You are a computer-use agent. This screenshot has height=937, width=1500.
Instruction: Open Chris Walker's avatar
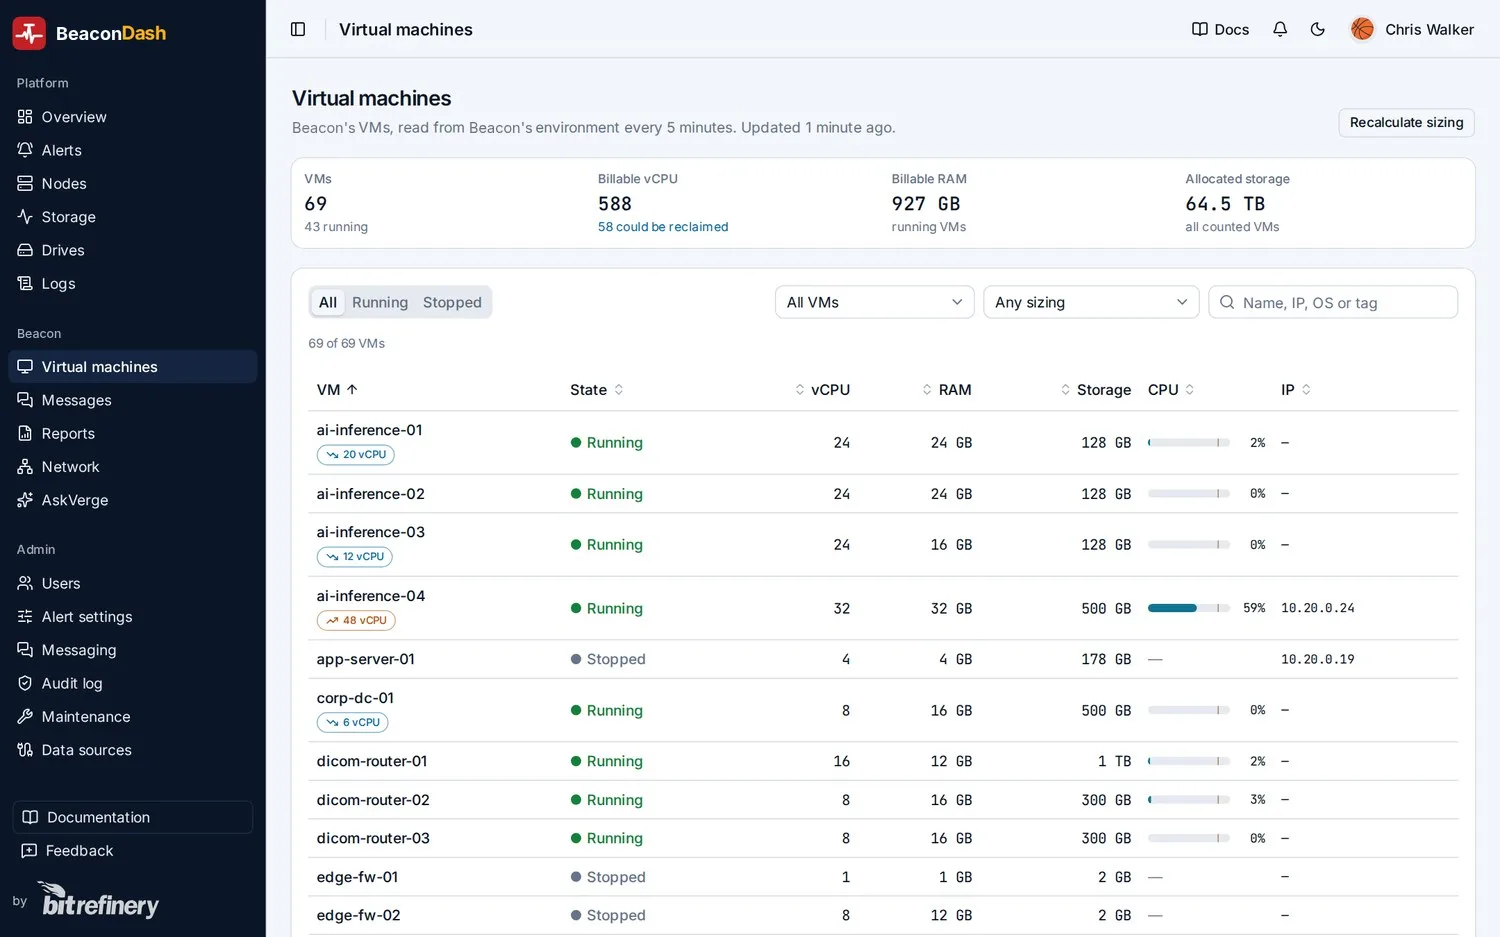[1362, 29]
